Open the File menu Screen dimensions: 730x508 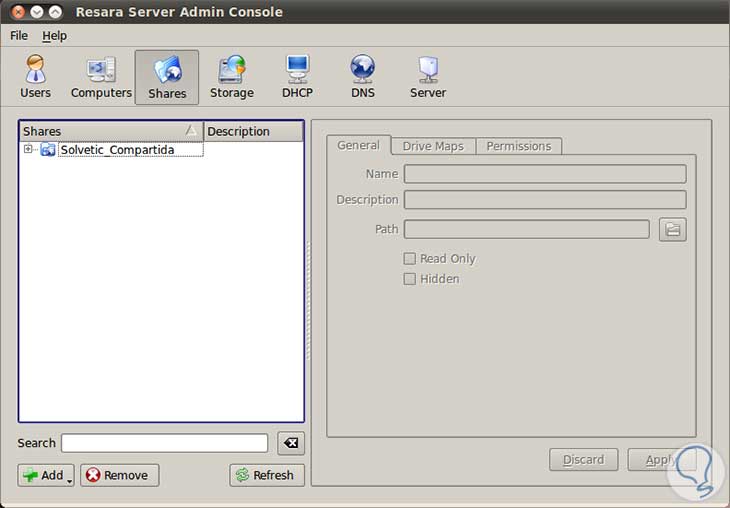(x=19, y=36)
